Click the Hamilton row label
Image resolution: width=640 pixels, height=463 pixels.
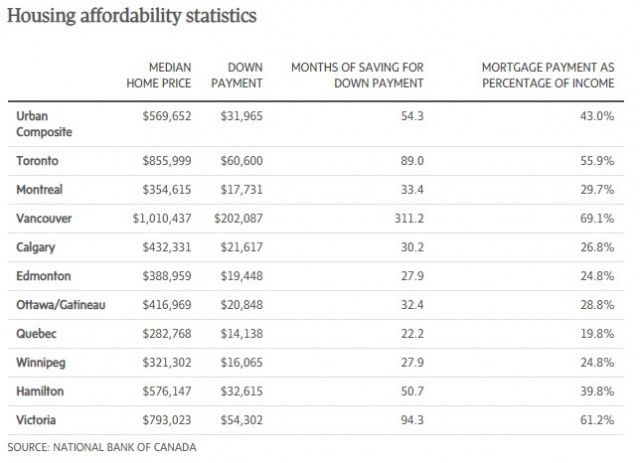click(x=40, y=388)
